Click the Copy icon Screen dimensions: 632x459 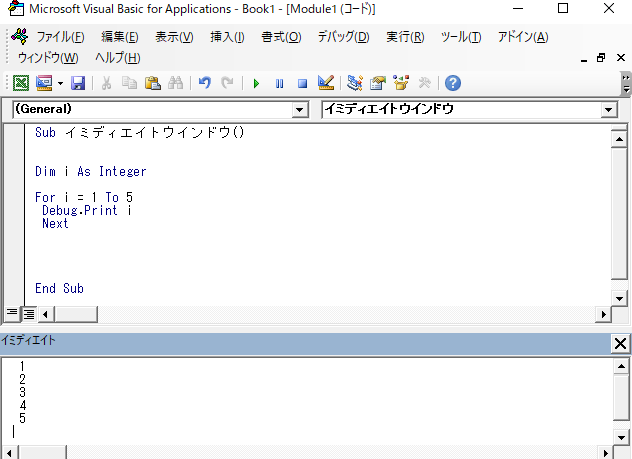129,83
